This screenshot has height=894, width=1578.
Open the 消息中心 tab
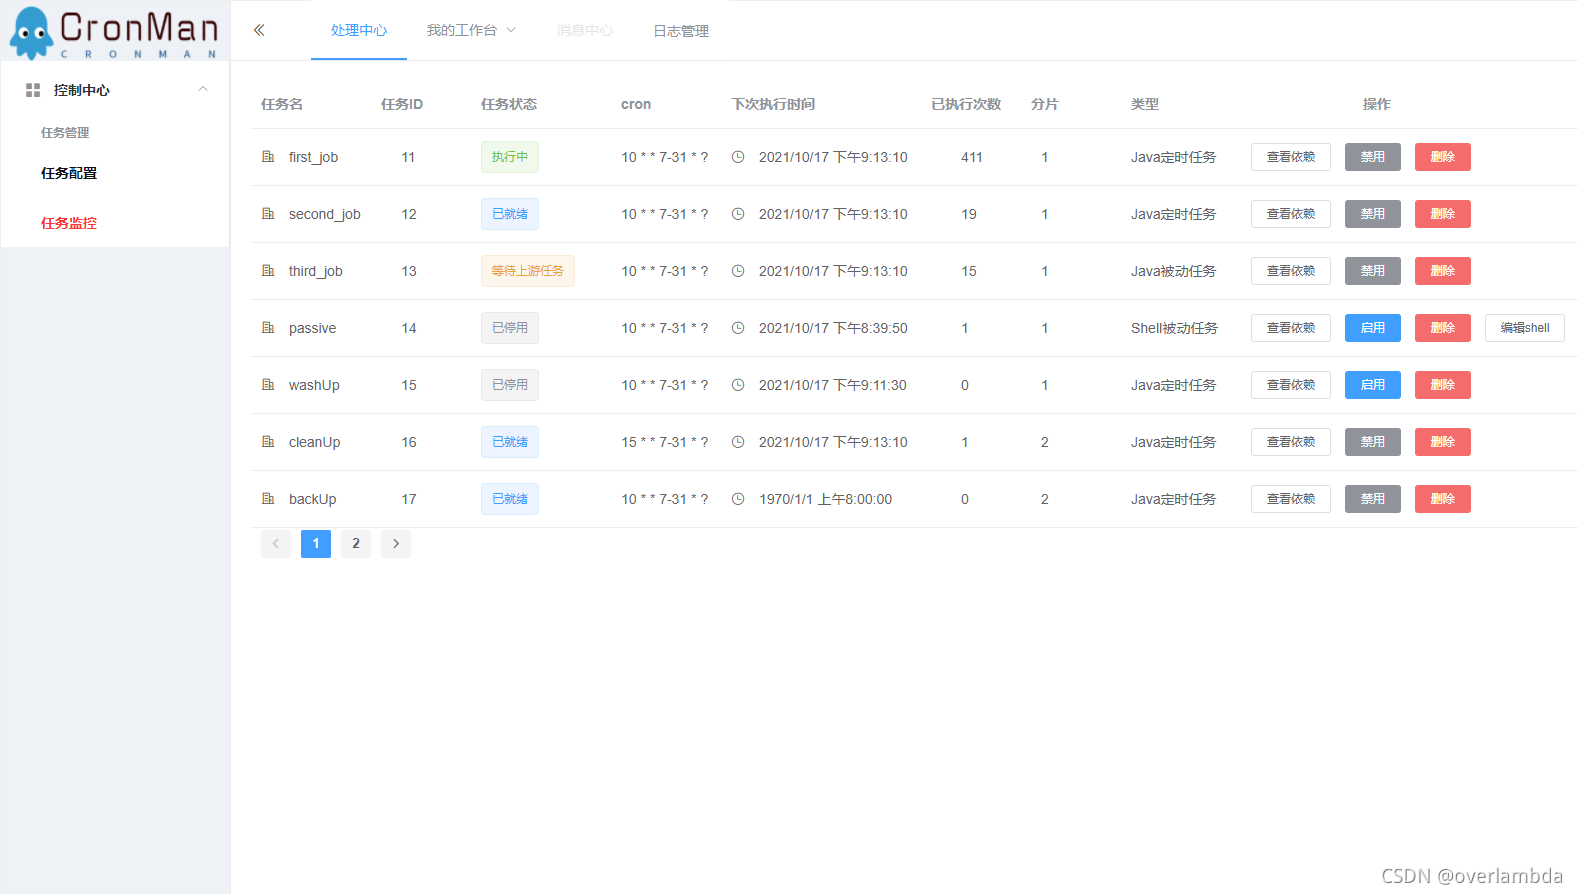tap(585, 31)
